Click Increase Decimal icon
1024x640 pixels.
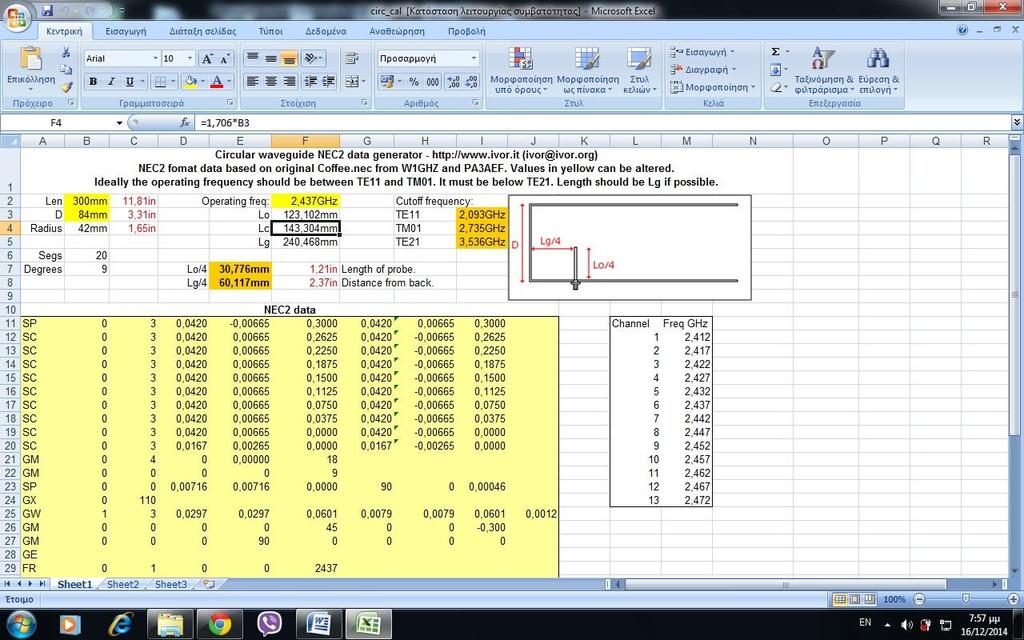pyautogui.click(x=453, y=82)
